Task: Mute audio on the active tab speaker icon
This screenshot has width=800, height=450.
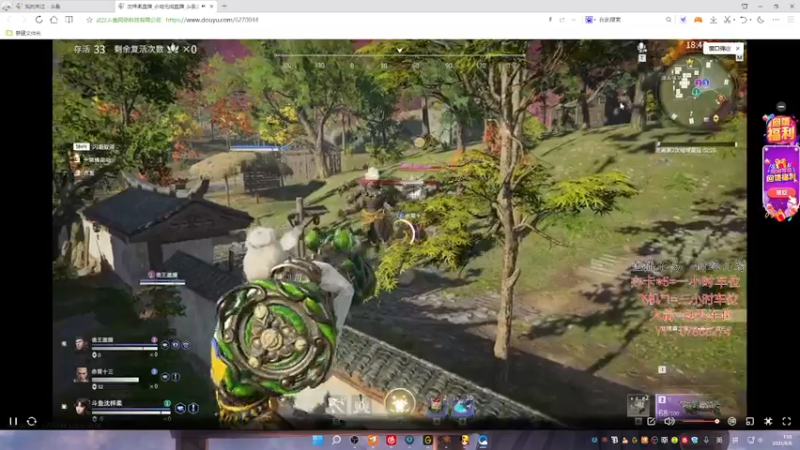Action: click(x=204, y=6)
